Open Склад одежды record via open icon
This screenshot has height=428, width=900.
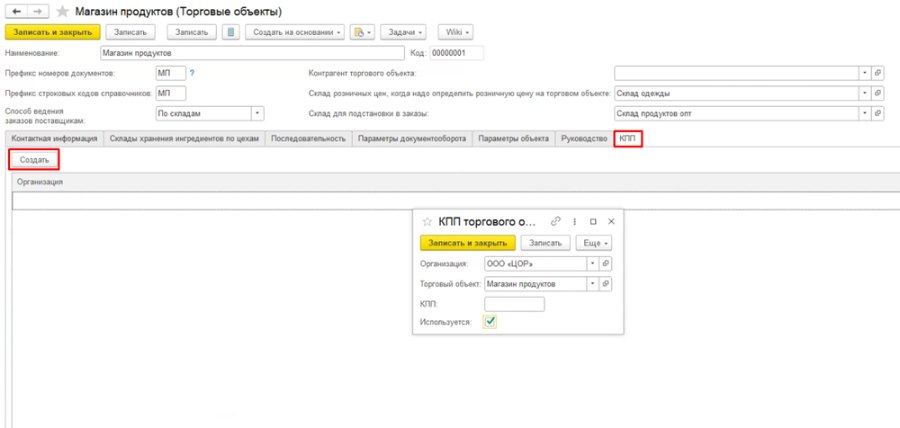click(x=878, y=94)
